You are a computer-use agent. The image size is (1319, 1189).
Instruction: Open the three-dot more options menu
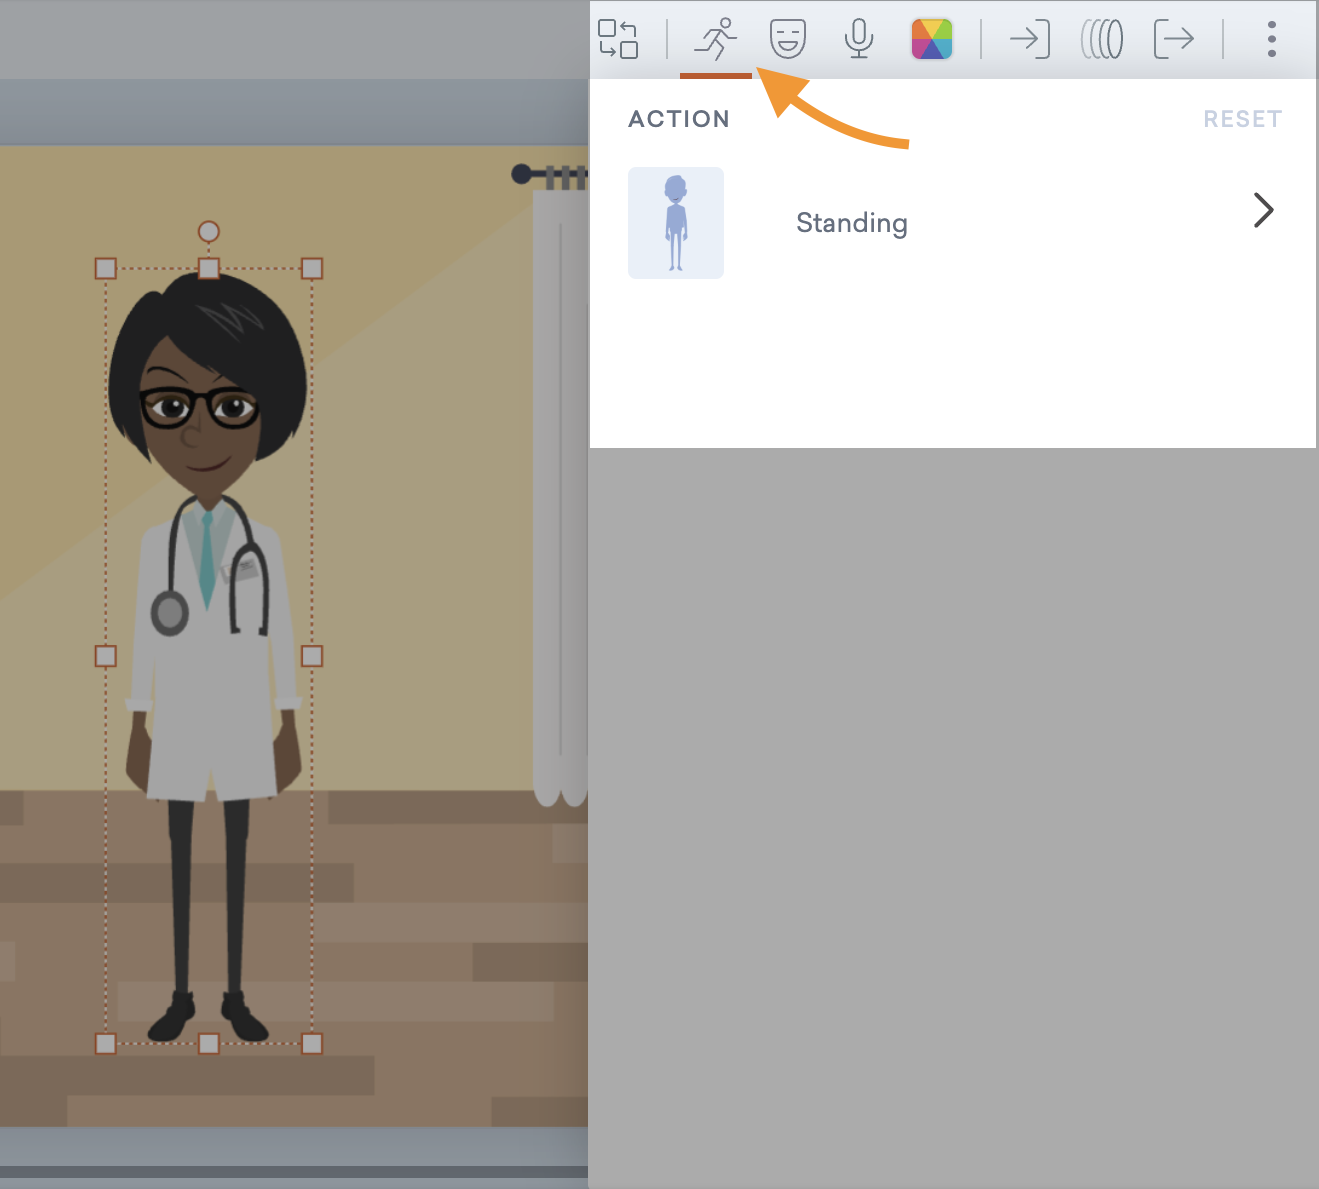pyautogui.click(x=1271, y=40)
